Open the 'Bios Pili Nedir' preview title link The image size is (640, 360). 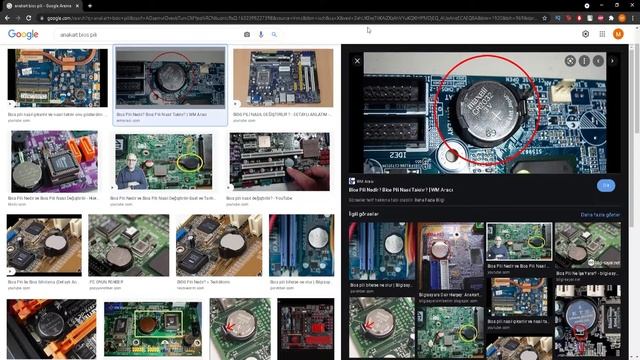pyautogui.click(x=401, y=190)
